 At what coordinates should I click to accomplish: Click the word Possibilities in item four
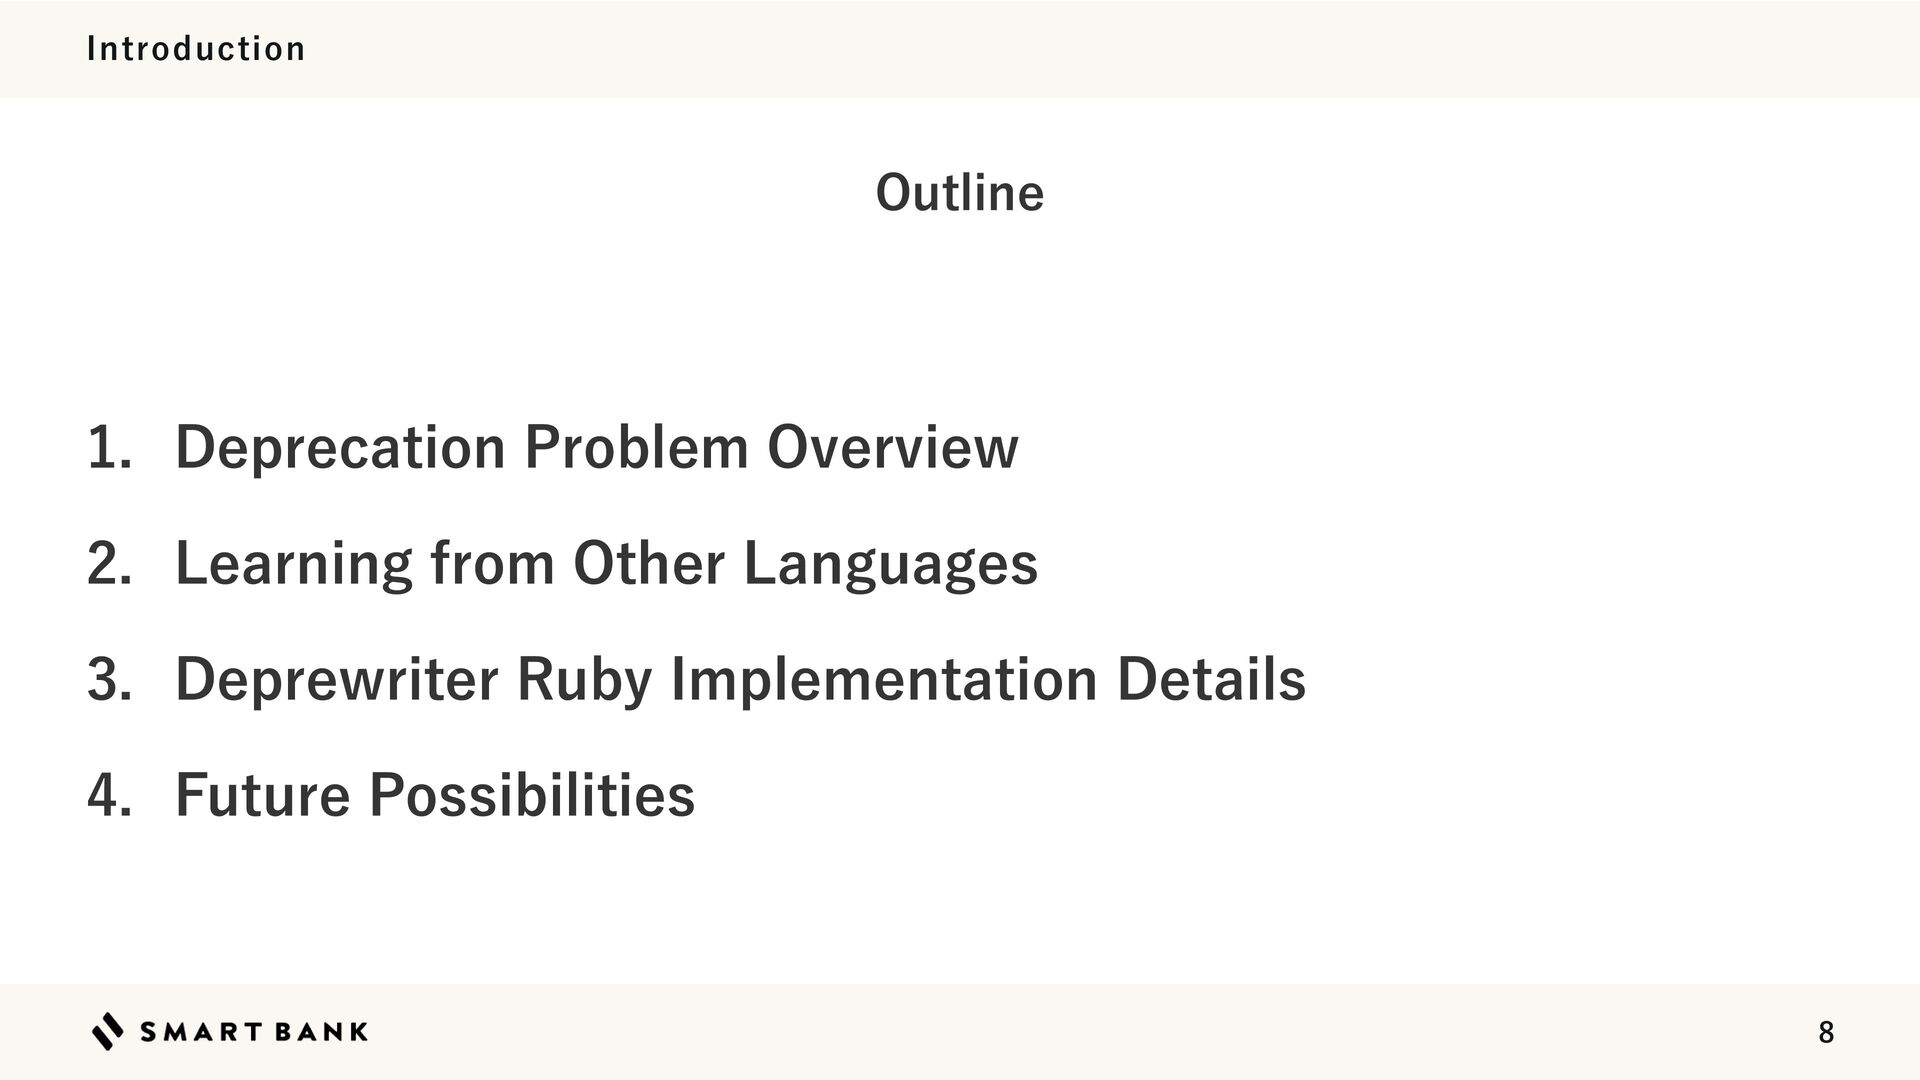[x=532, y=795]
